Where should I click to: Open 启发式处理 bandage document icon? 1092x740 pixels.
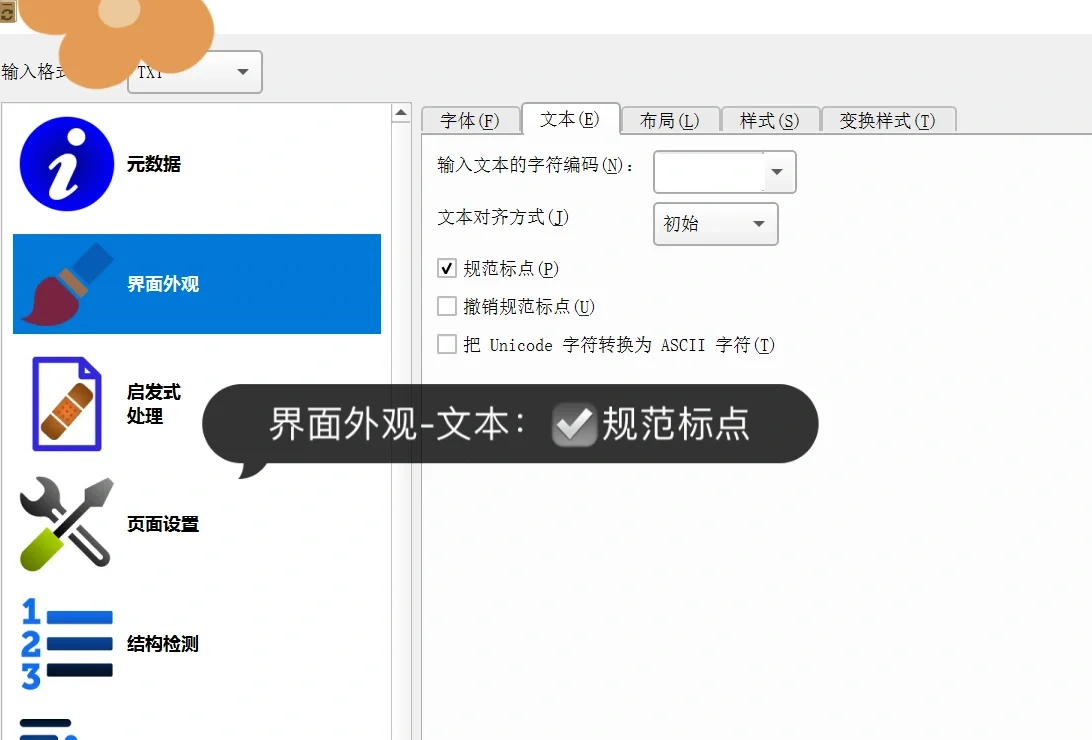[67, 404]
